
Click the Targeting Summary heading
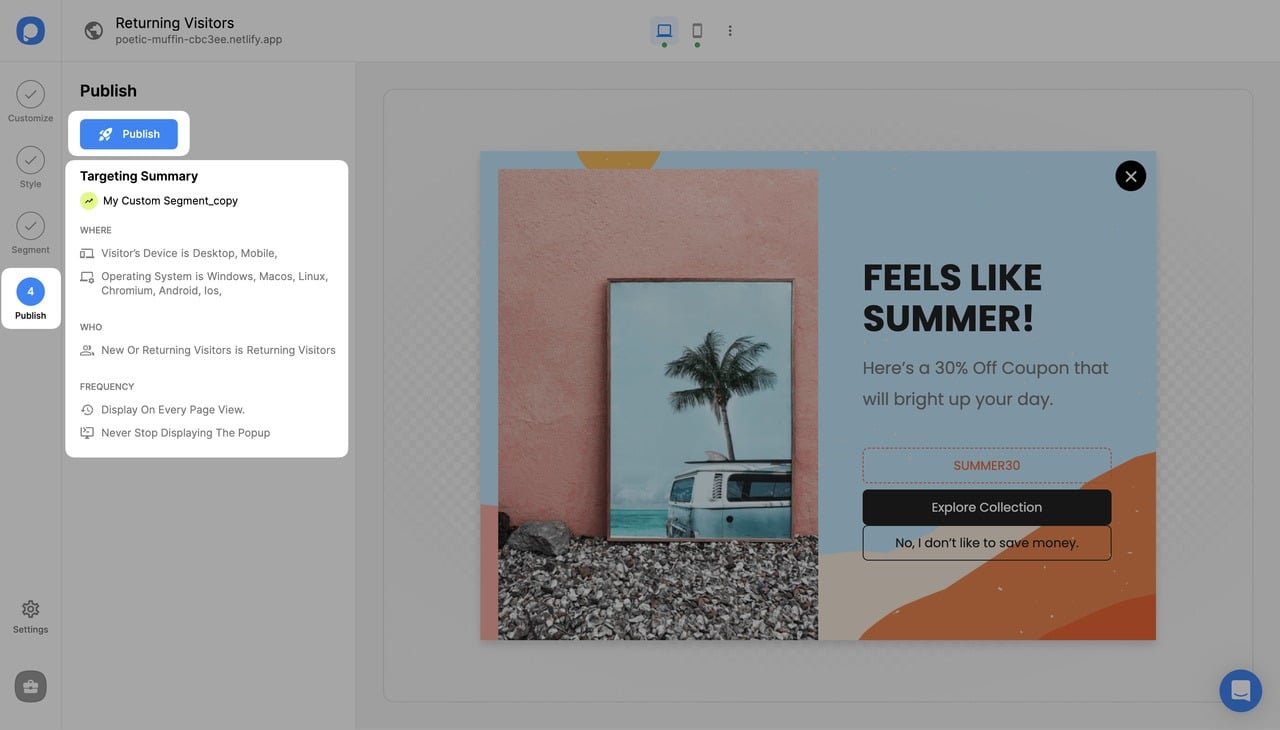[x=139, y=176]
